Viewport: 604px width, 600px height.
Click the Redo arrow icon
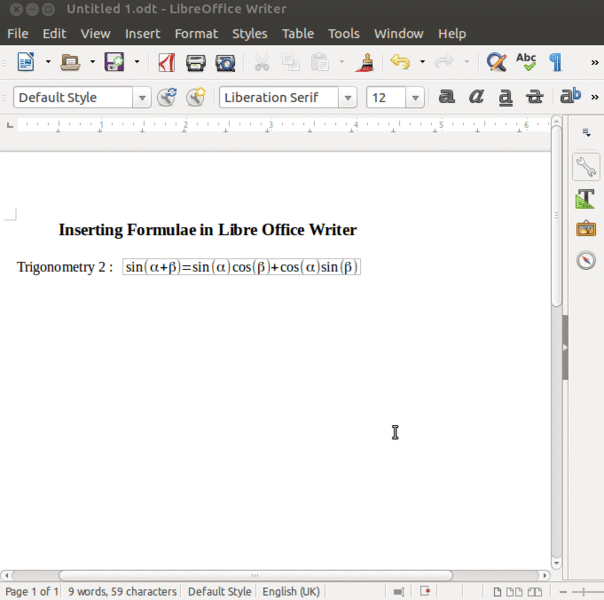444,62
